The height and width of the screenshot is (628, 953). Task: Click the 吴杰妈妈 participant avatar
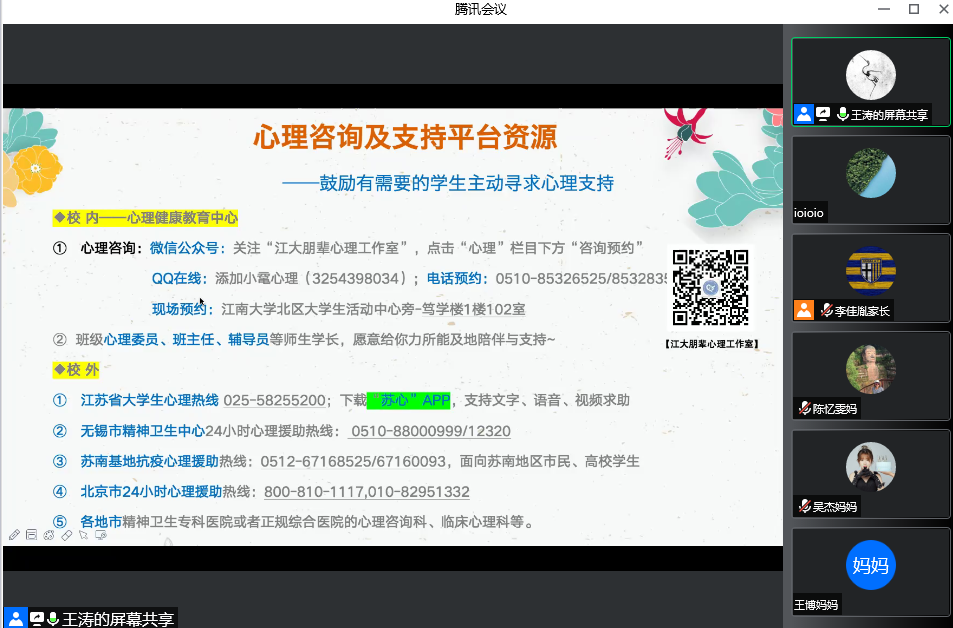[870, 467]
